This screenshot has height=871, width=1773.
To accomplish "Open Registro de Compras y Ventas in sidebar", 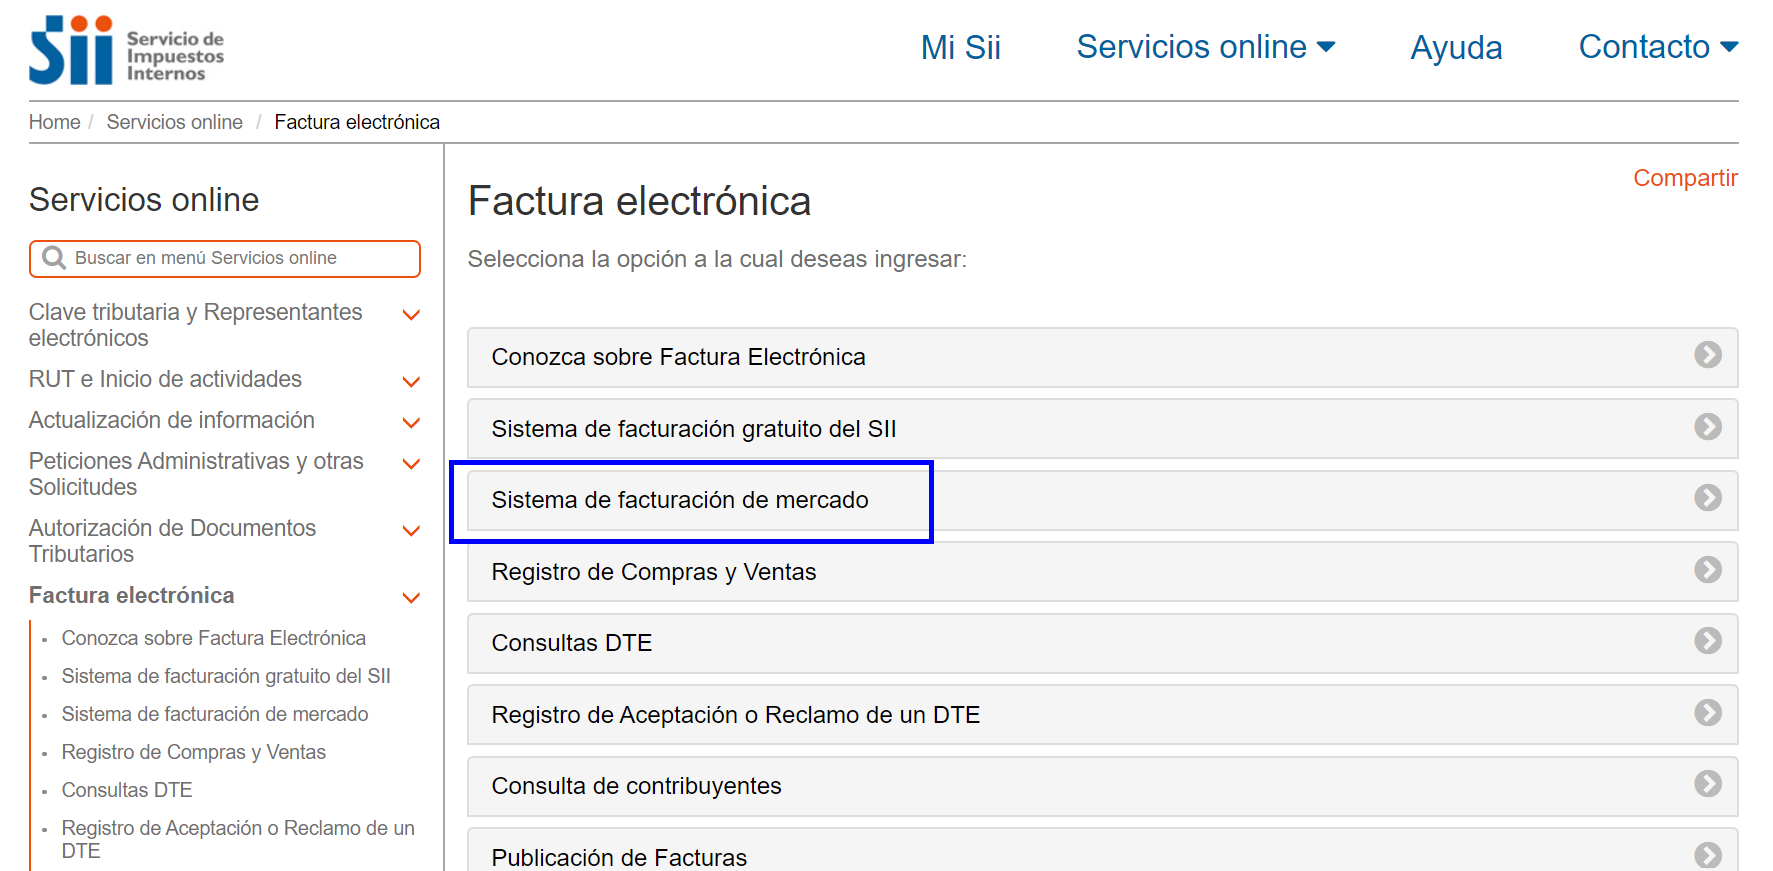I will tap(193, 752).
